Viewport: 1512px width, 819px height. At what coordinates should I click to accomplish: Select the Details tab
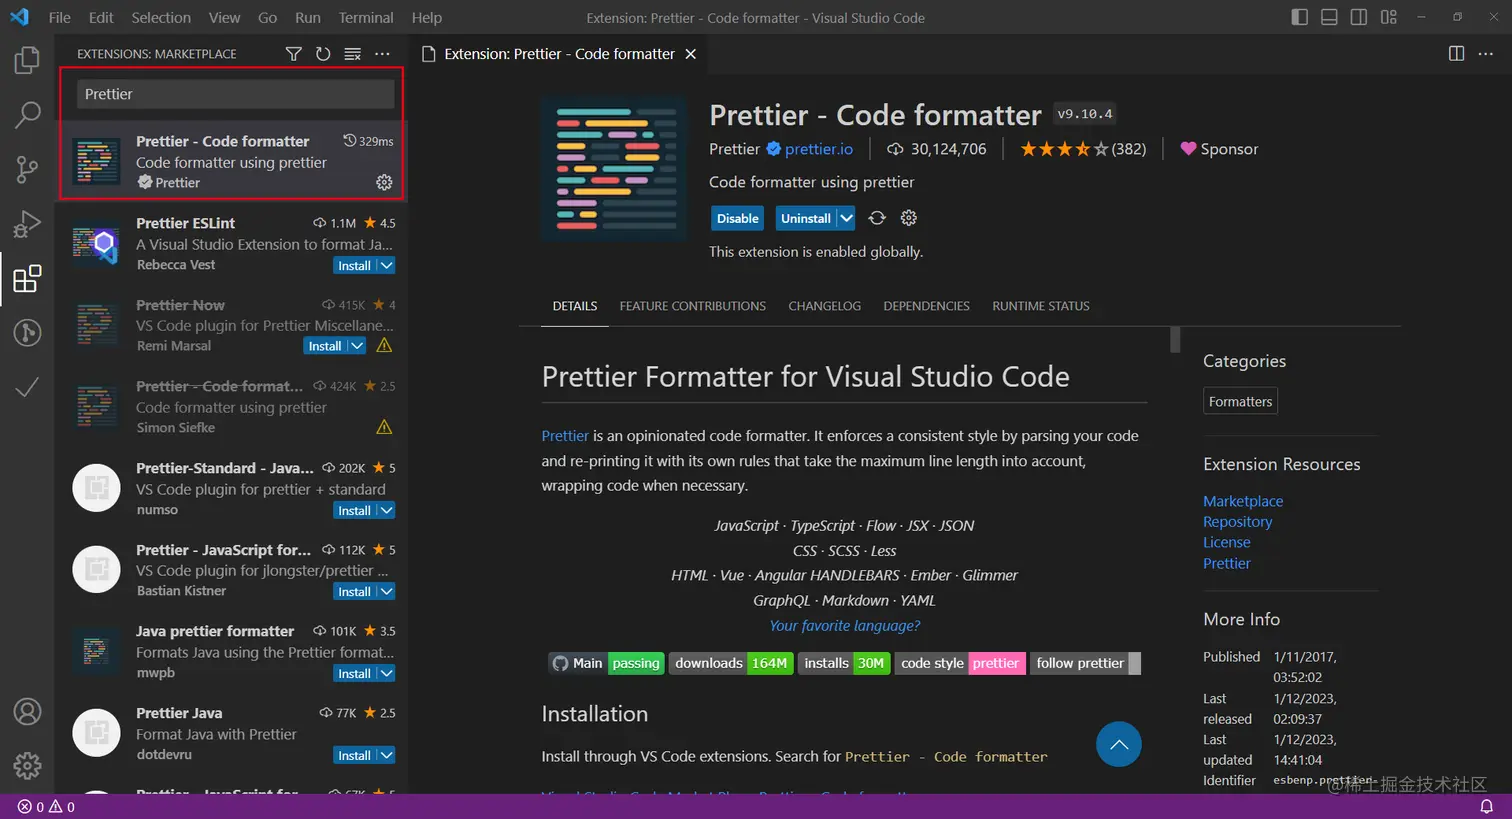(x=575, y=306)
